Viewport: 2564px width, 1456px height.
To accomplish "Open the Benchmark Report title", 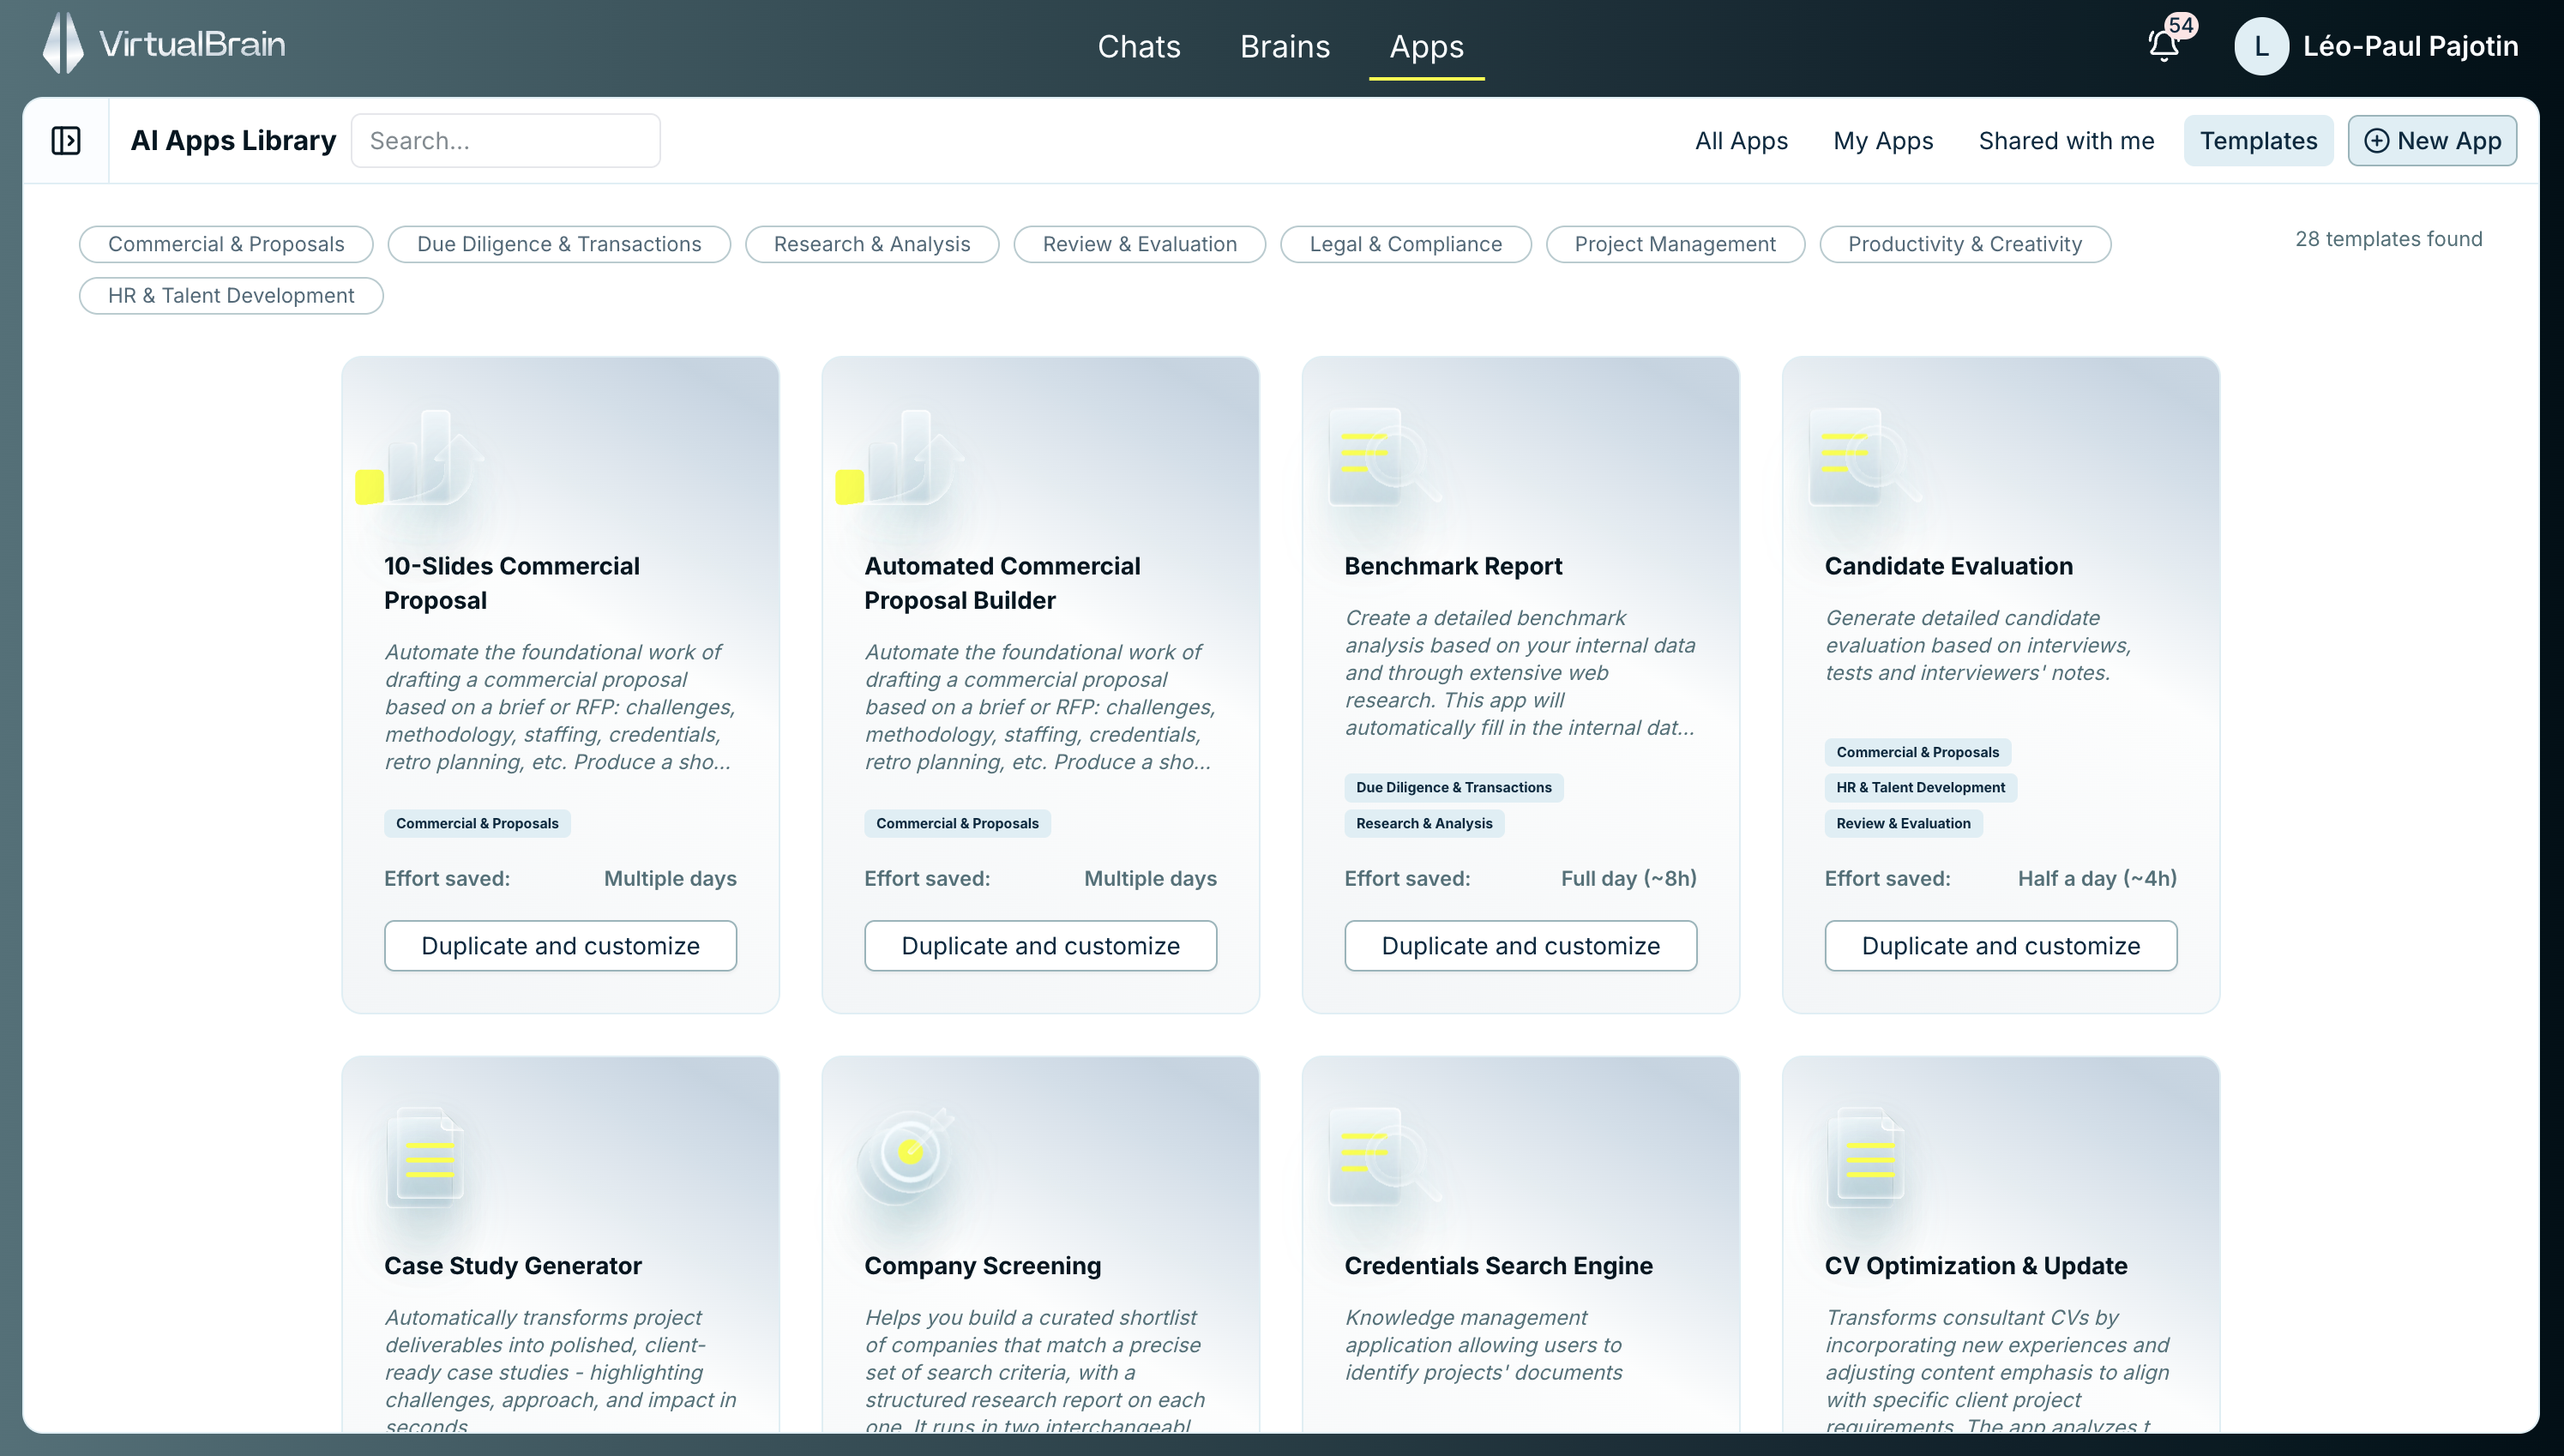I will point(1453,566).
